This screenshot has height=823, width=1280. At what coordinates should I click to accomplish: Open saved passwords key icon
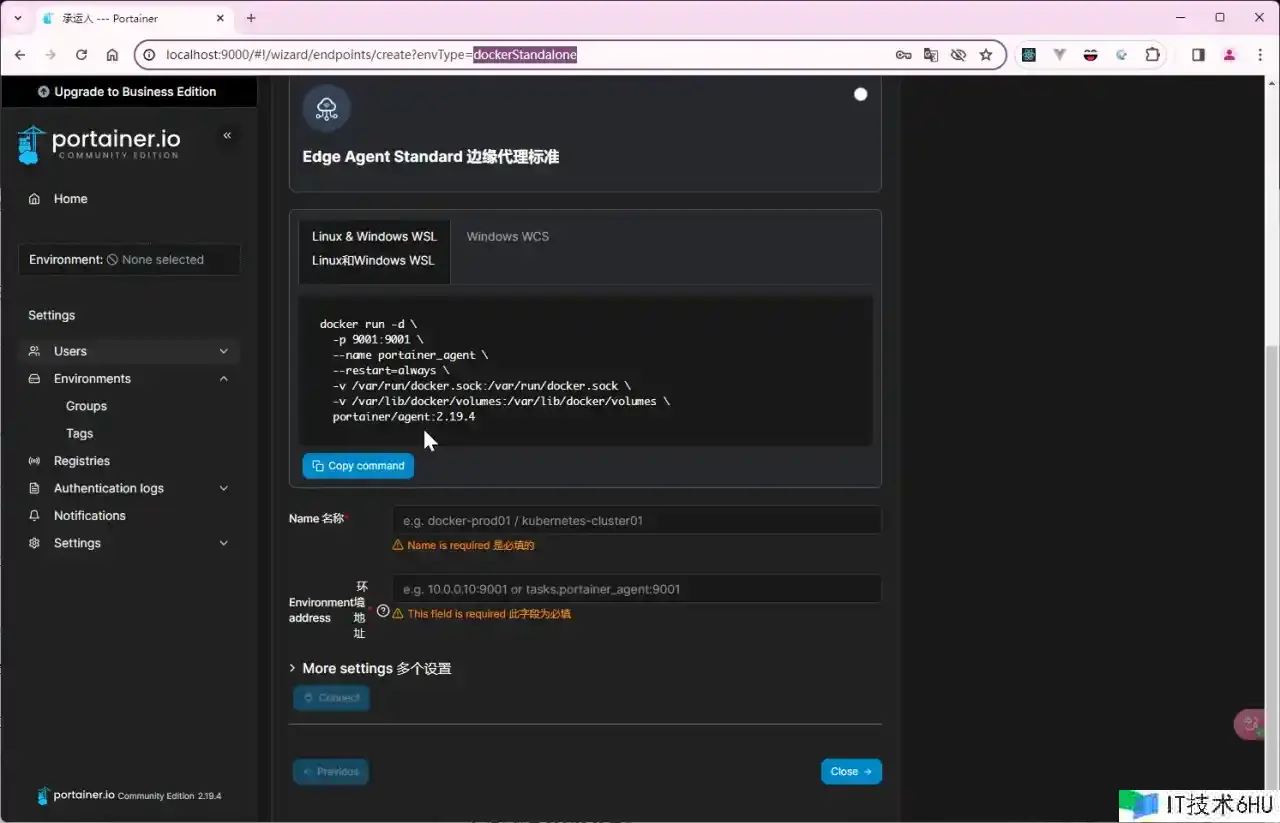903,55
